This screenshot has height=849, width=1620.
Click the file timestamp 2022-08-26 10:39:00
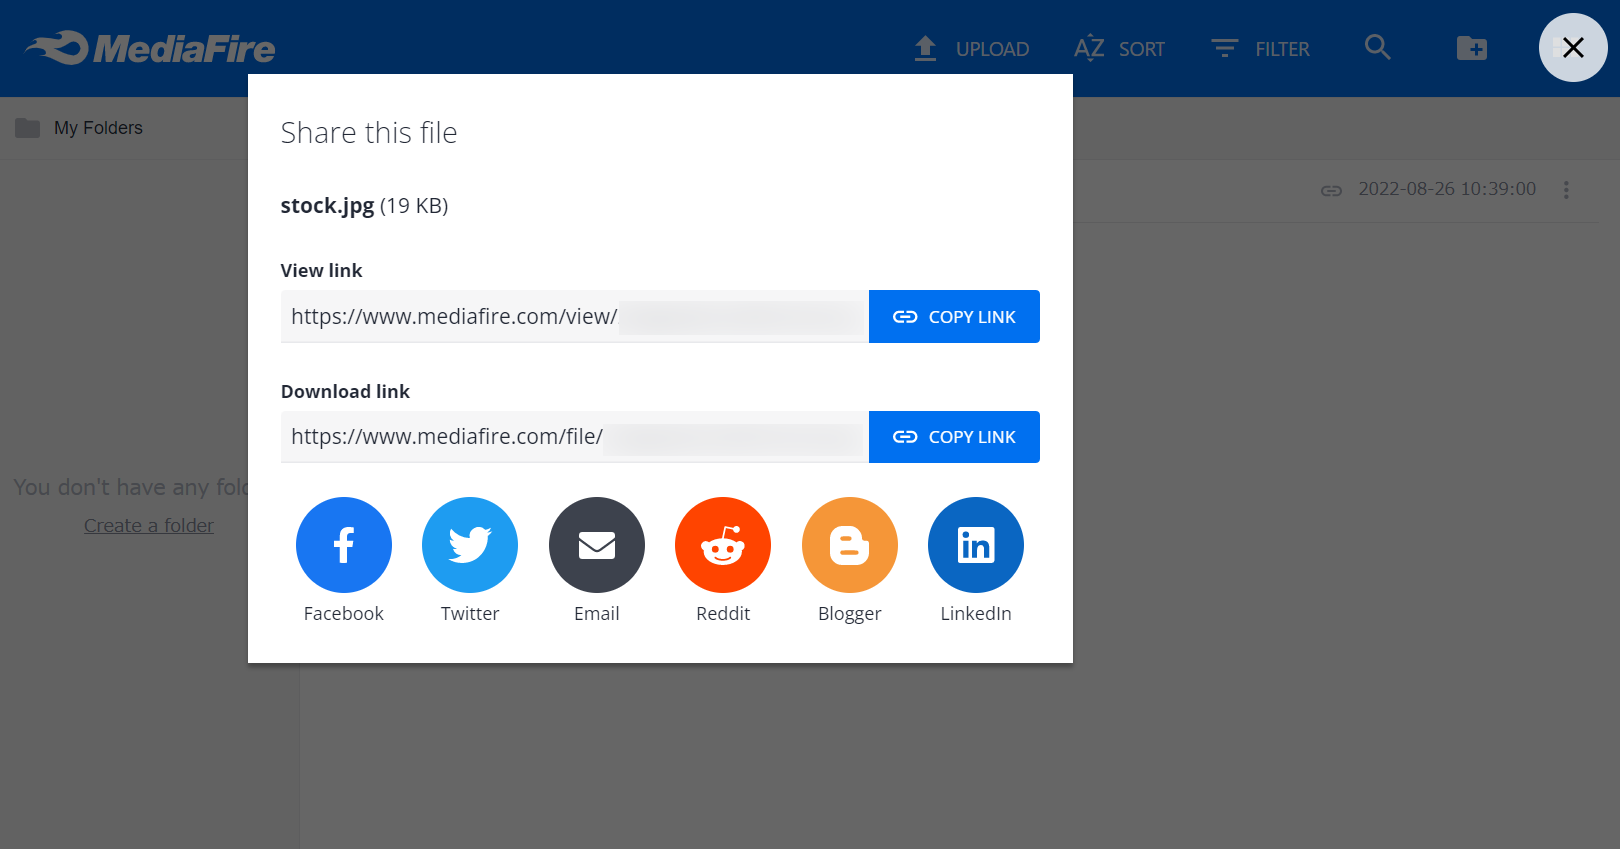[x=1447, y=189]
